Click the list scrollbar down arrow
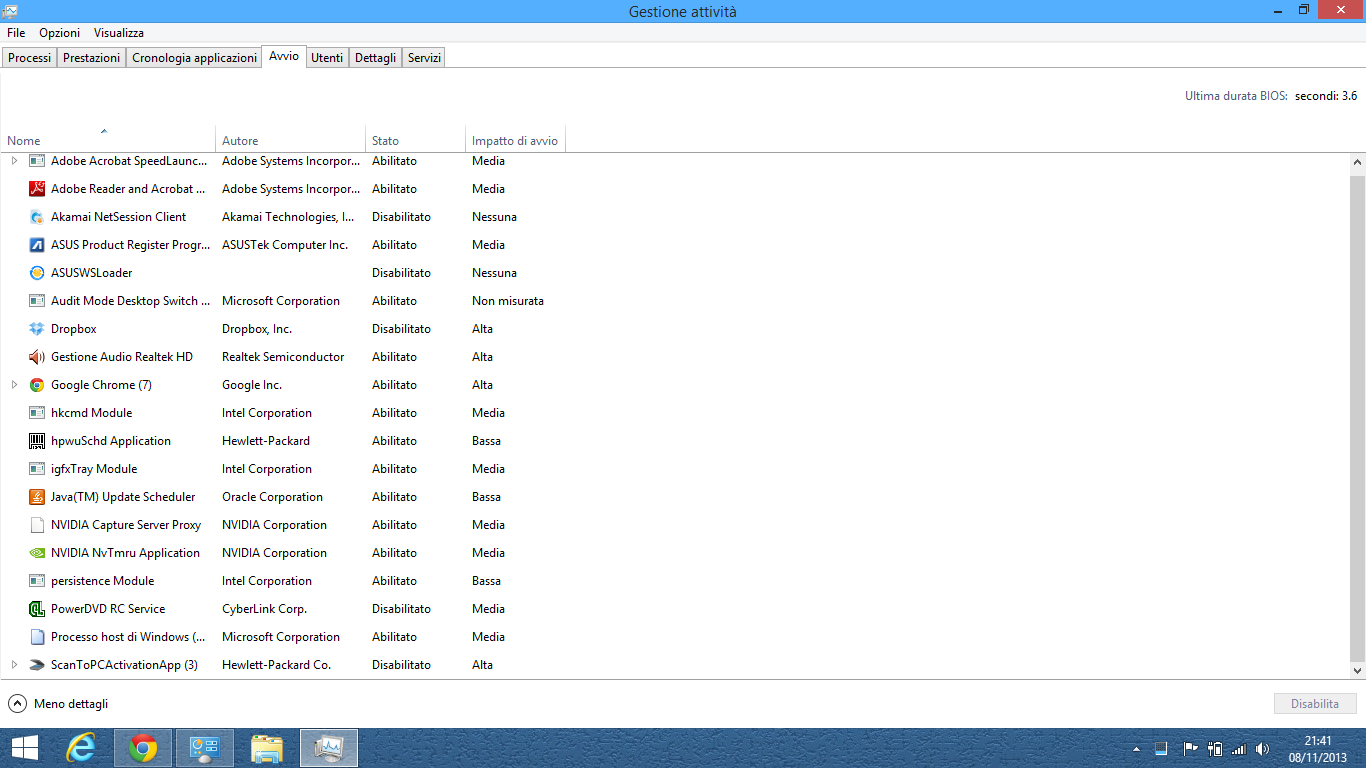 pos(1358,671)
